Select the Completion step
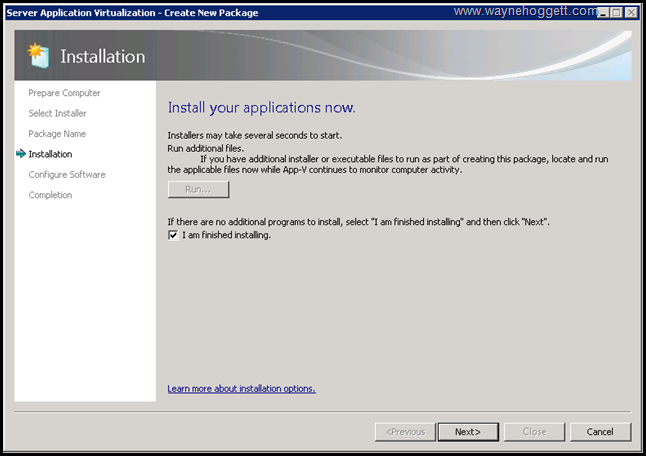Image resolution: width=646 pixels, height=456 pixels. coord(50,195)
